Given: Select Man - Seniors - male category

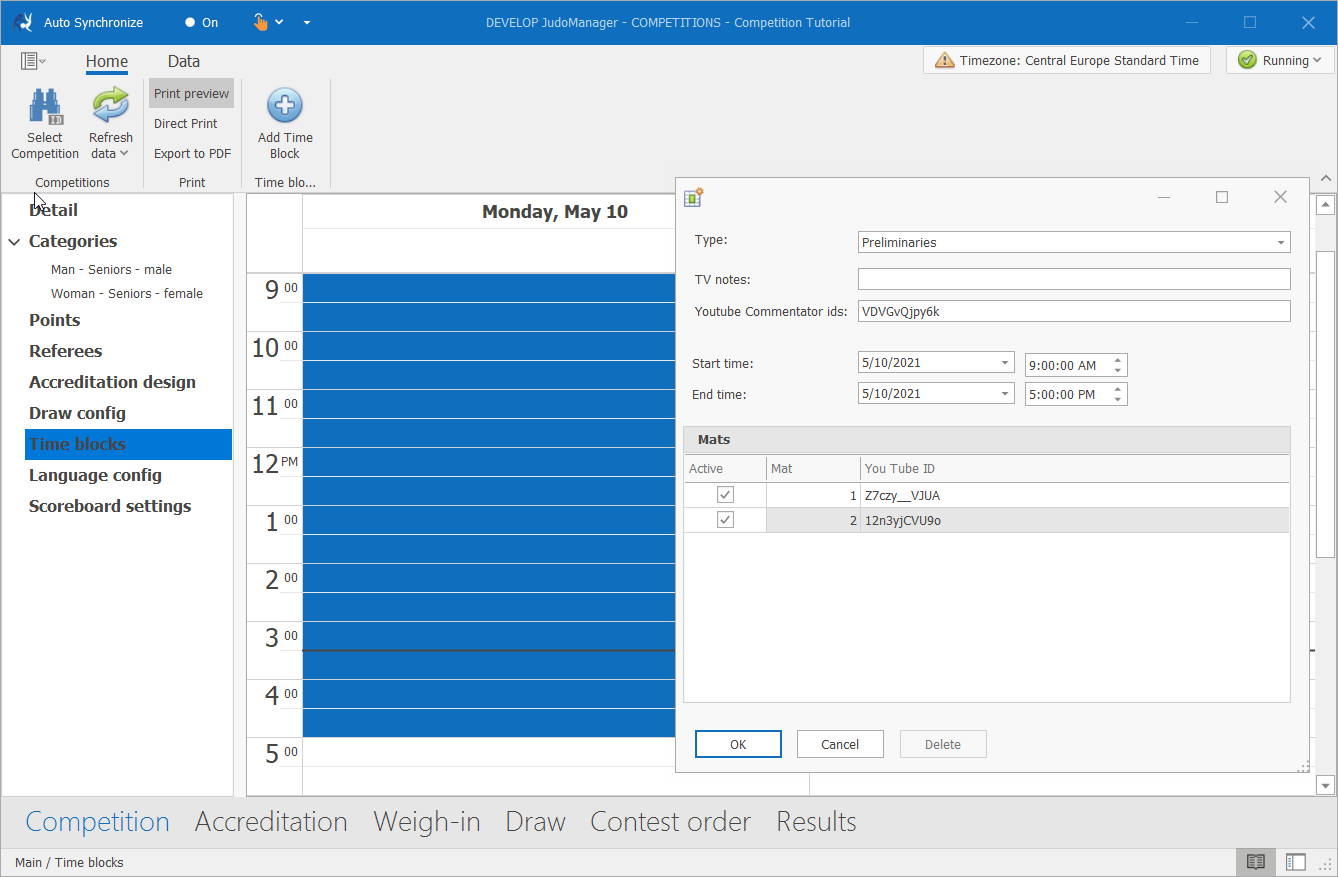Looking at the screenshot, I should point(111,269).
